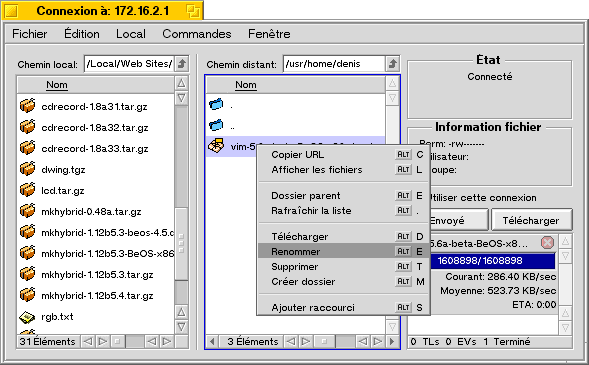Select the remote parent folder ".." icon
The image size is (589, 365).
click(216, 125)
